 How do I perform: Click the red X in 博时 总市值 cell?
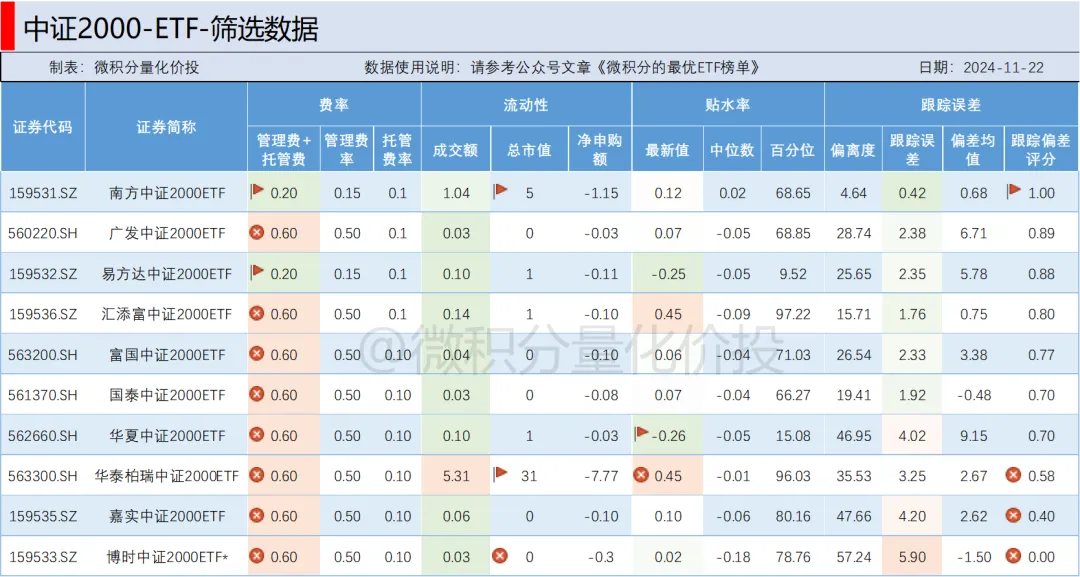pos(500,556)
